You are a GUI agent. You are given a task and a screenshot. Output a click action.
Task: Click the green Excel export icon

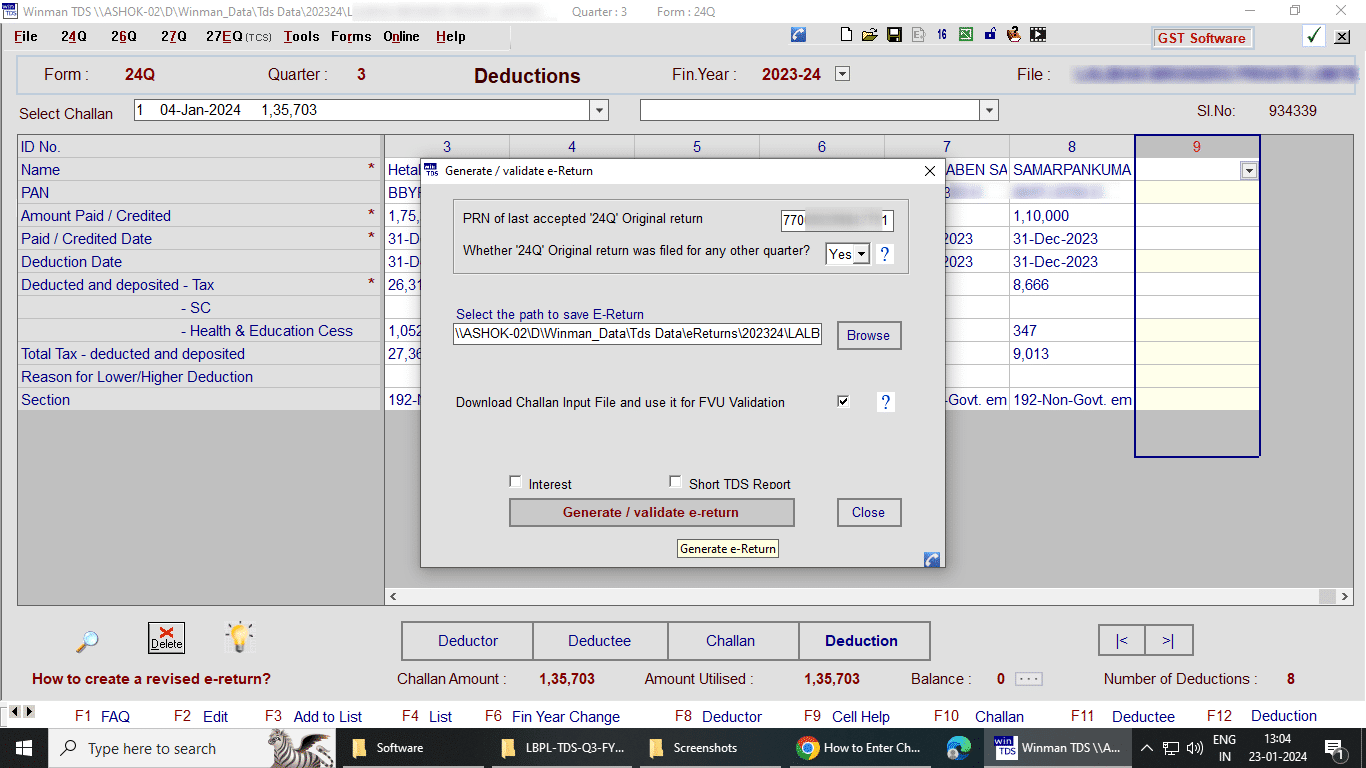(966, 35)
